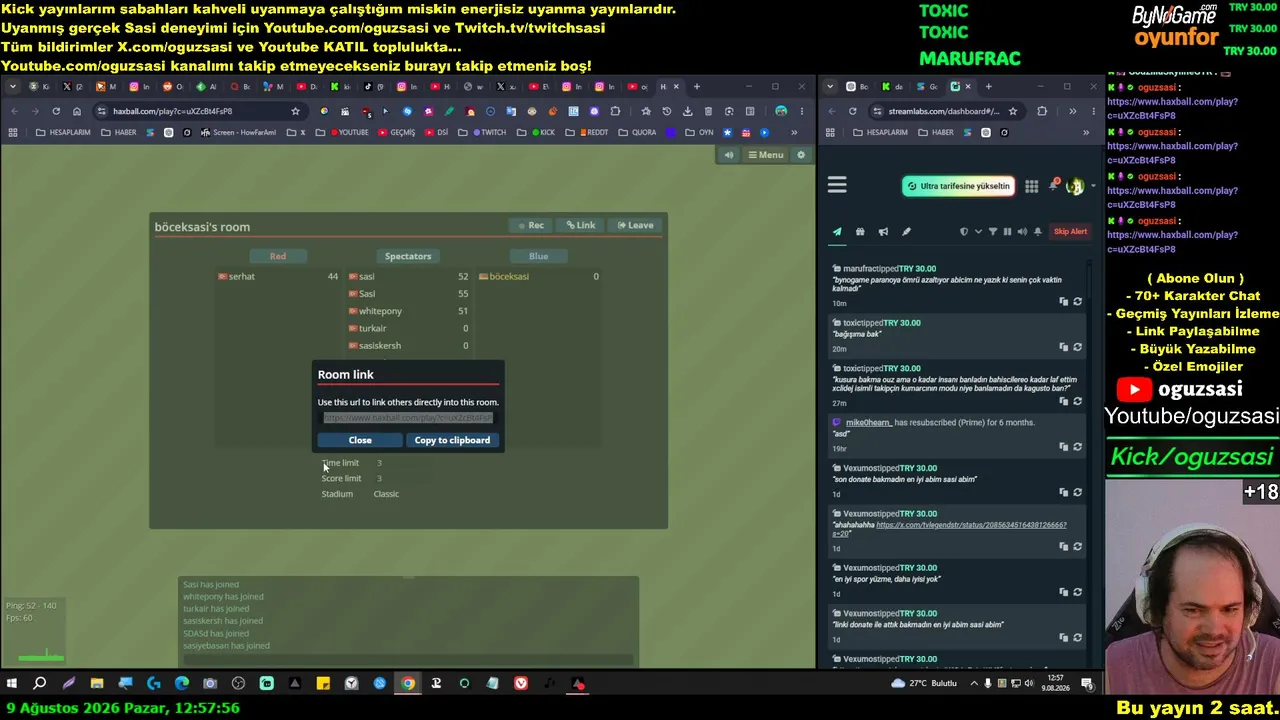The image size is (1280, 720).
Task: Open HaxBall settings gear
Action: (800, 155)
